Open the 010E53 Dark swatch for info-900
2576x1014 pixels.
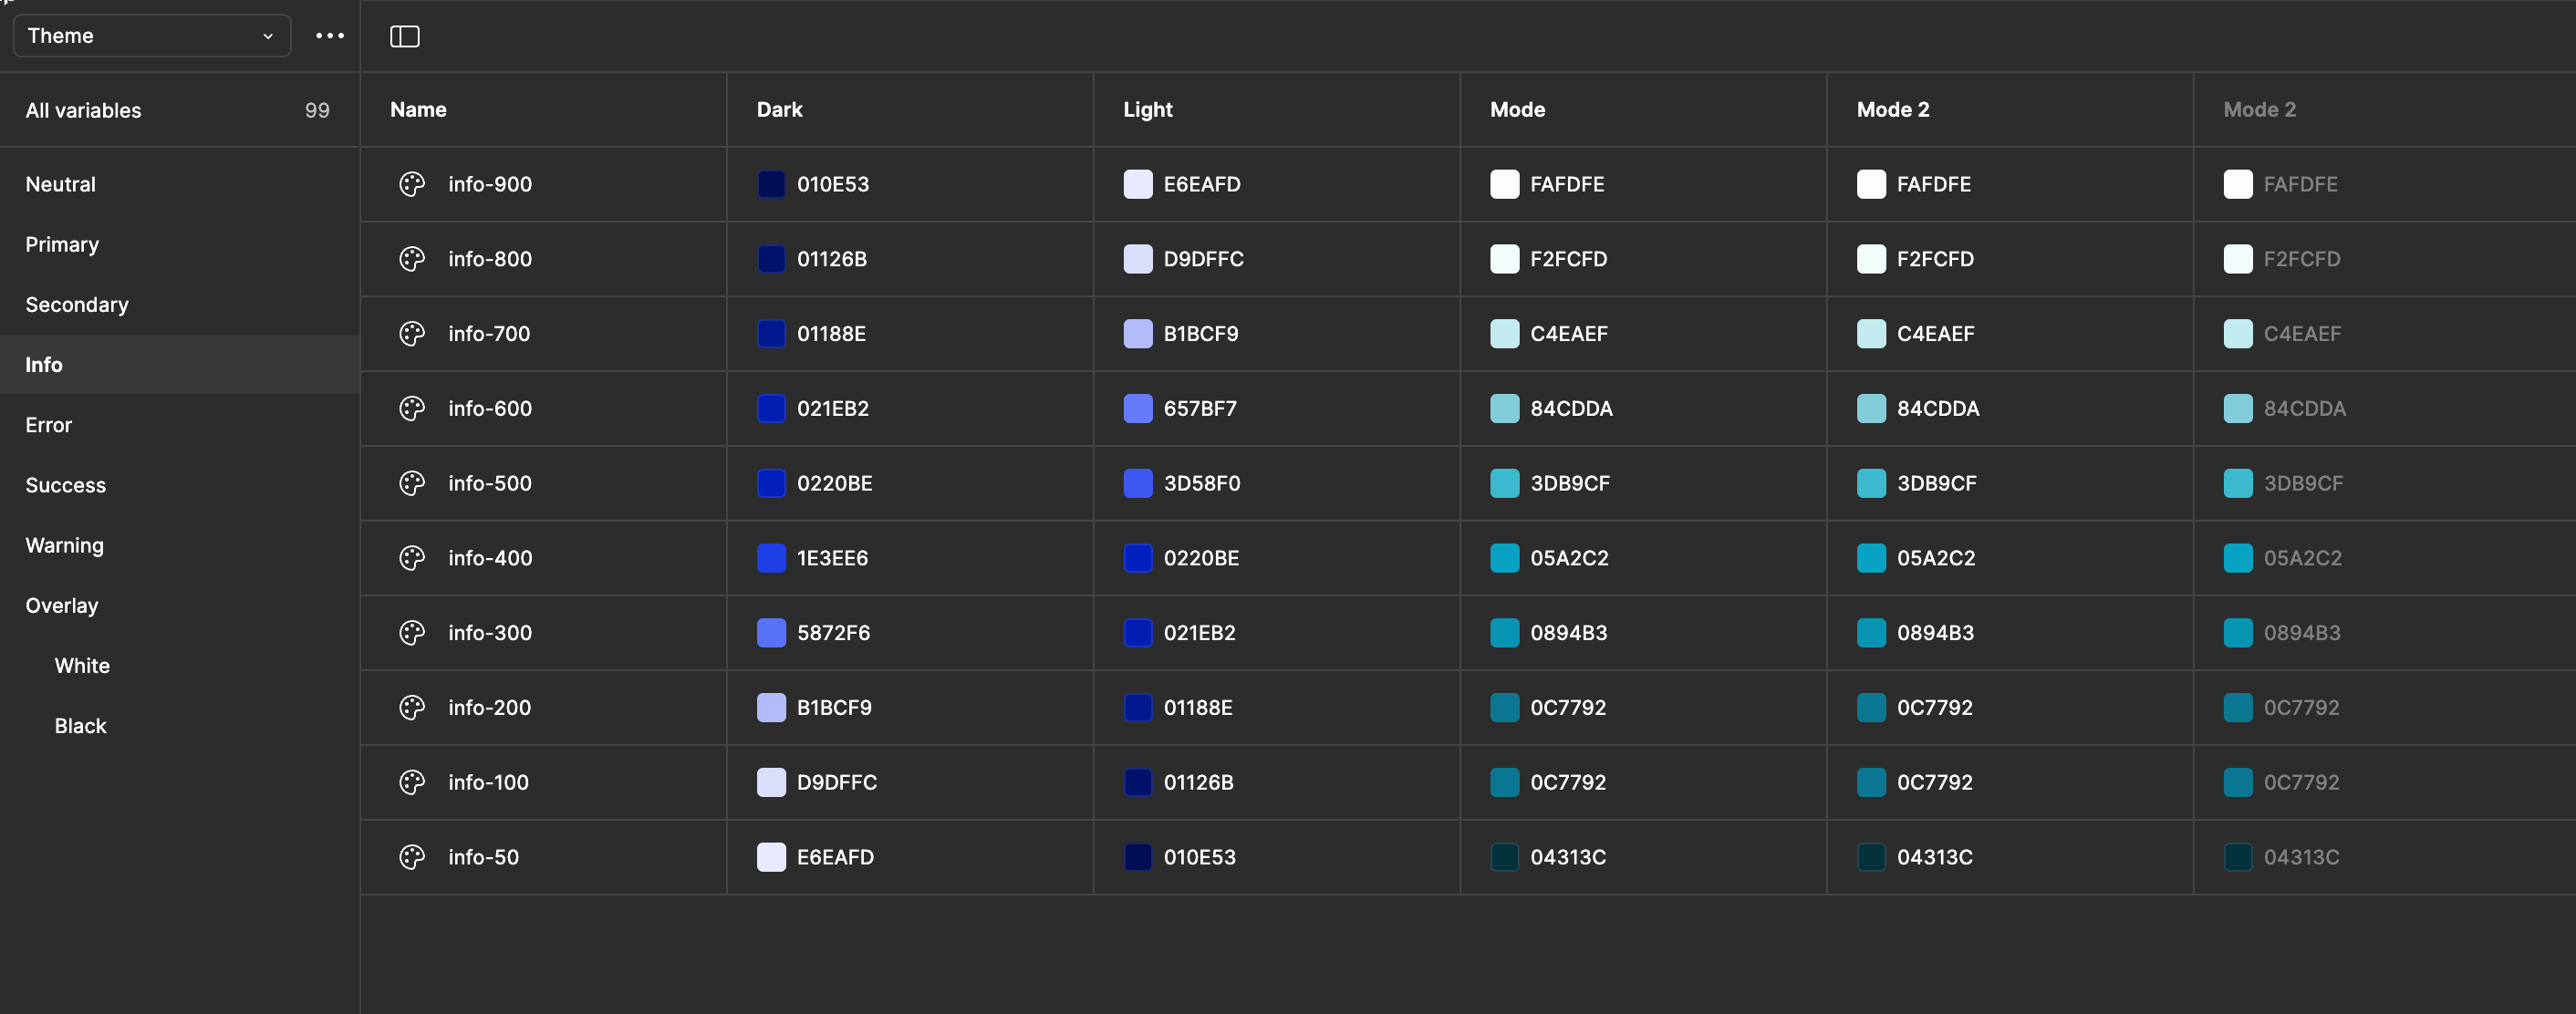(x=771, y=184)
